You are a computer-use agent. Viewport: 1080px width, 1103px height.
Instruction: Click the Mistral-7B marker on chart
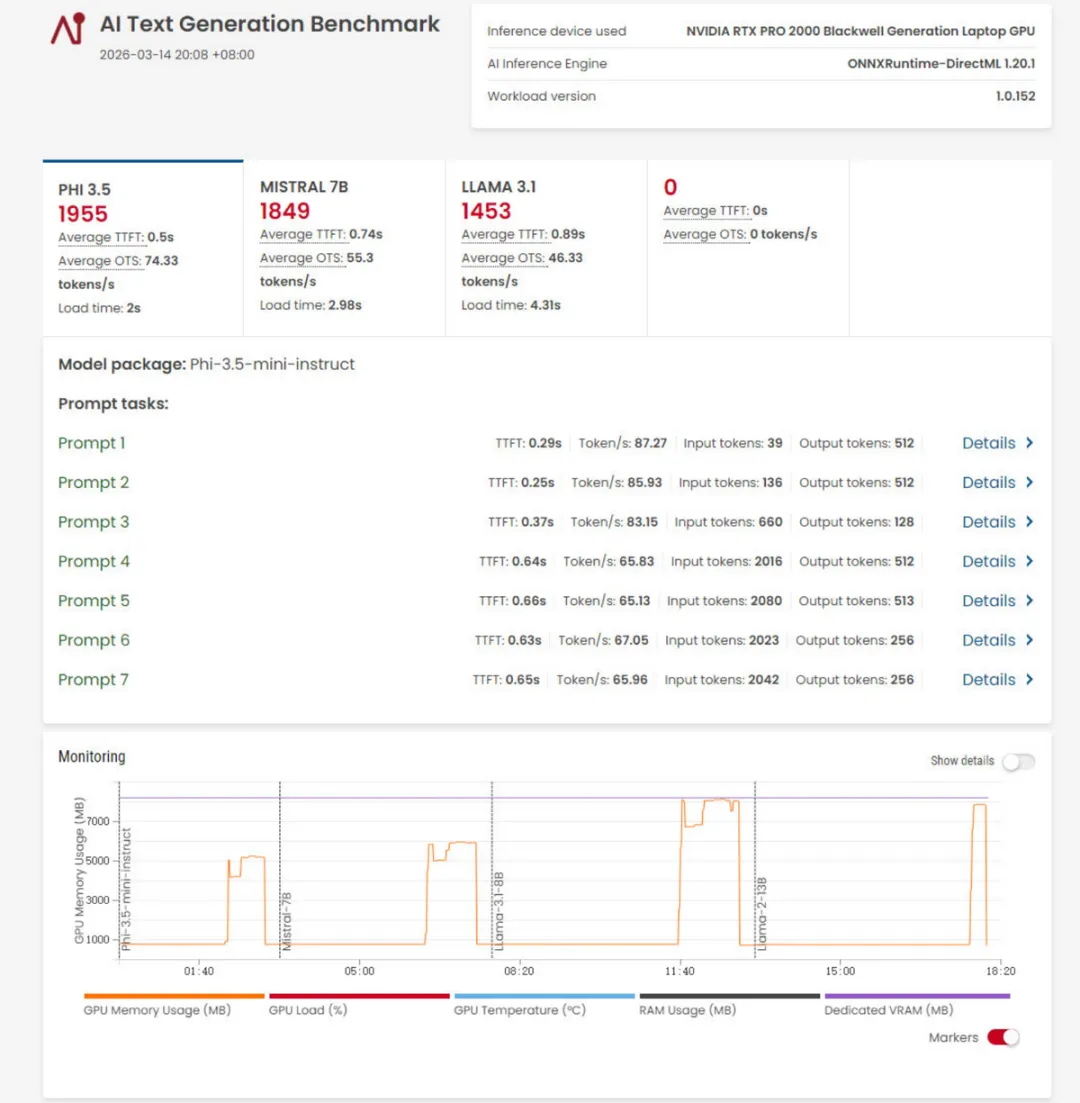pos(286,920)
